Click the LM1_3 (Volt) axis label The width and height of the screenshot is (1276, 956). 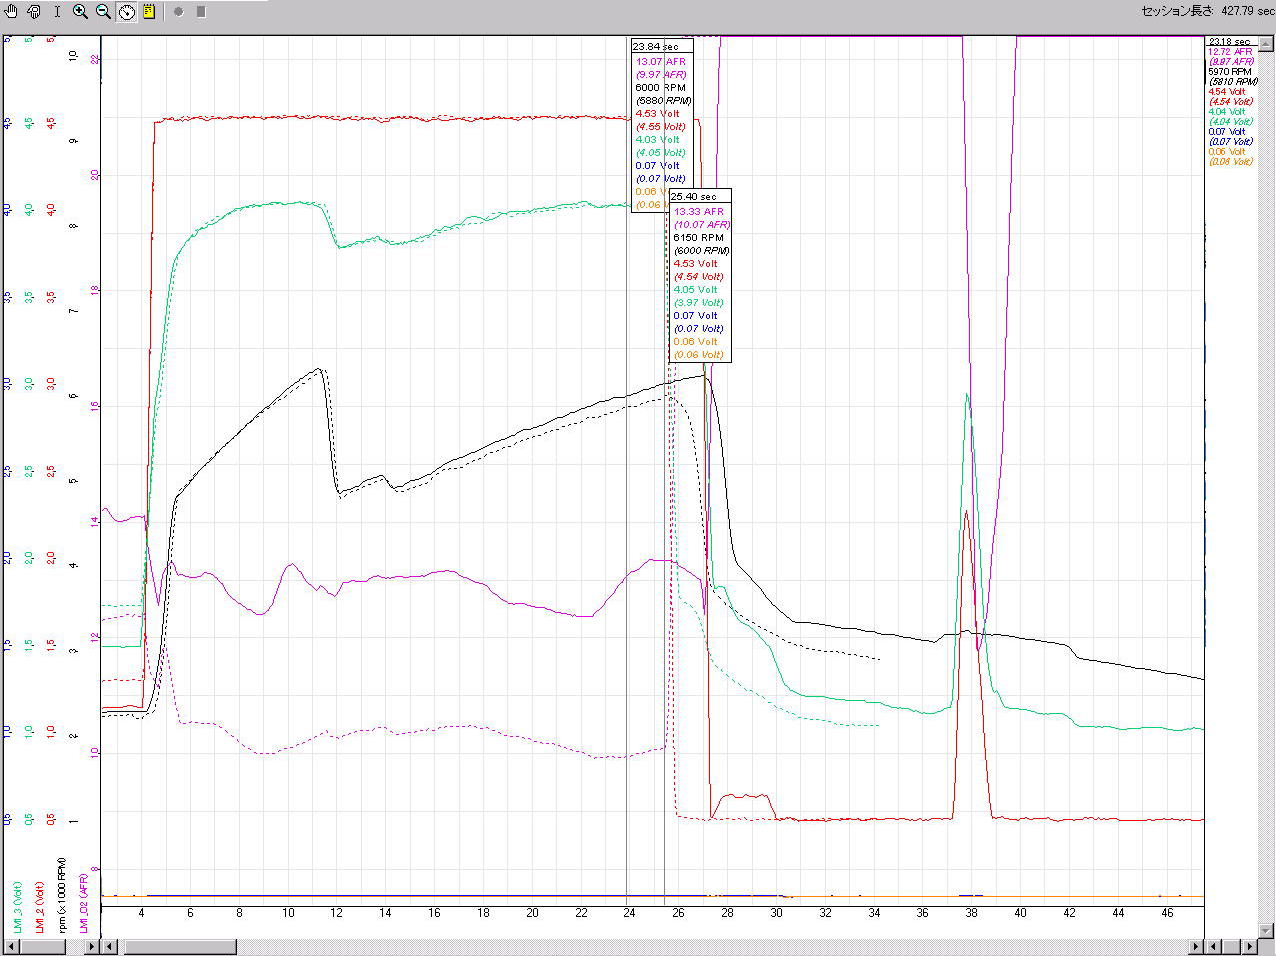click(19, 906)
